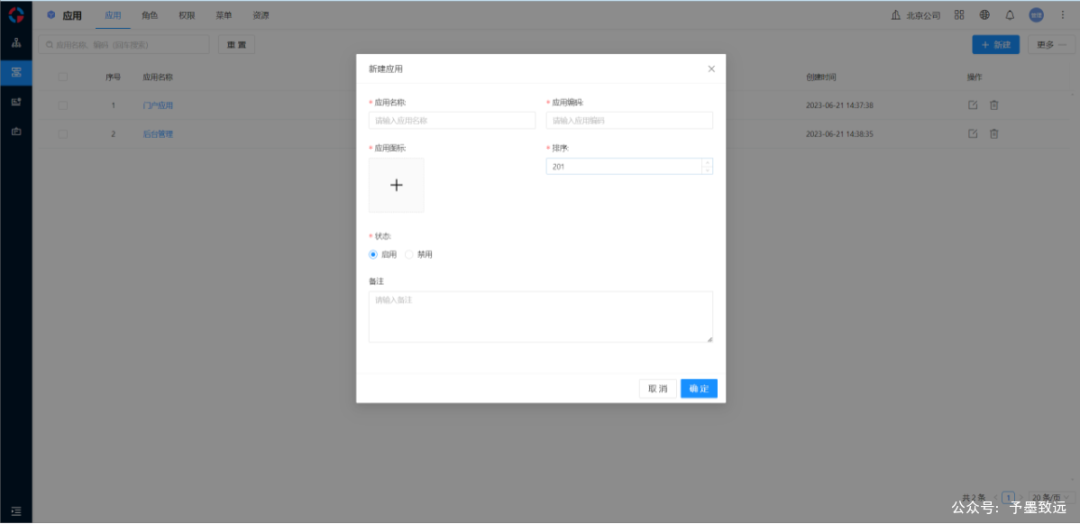Click the timestamp 2023-06-21 14:37:38
This screenshot has width=1080, height=524.
coord(840,105)
